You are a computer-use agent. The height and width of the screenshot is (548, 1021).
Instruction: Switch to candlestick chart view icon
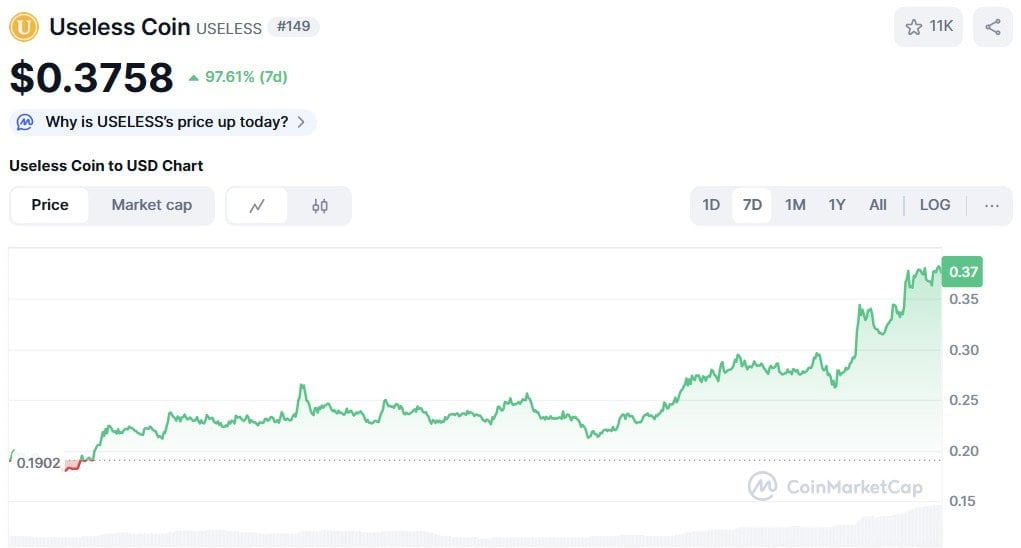click(x=320, y=206)
